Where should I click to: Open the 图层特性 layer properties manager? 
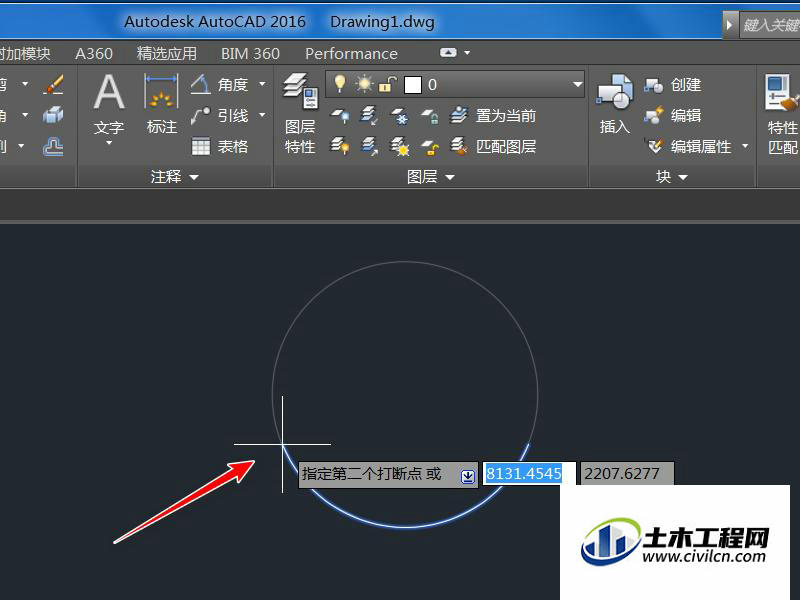[x=301, y=113]
